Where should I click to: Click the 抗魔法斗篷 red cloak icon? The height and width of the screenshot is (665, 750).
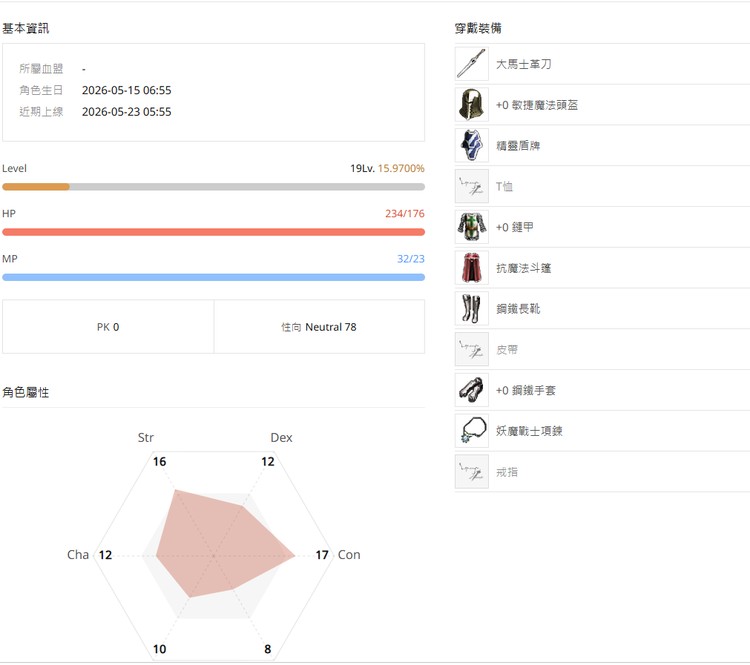pos(472,268)
